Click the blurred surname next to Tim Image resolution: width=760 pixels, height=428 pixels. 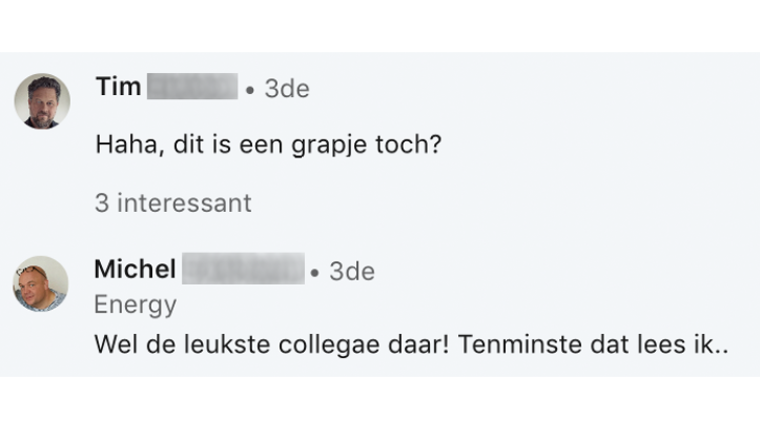tap(192, 88)
